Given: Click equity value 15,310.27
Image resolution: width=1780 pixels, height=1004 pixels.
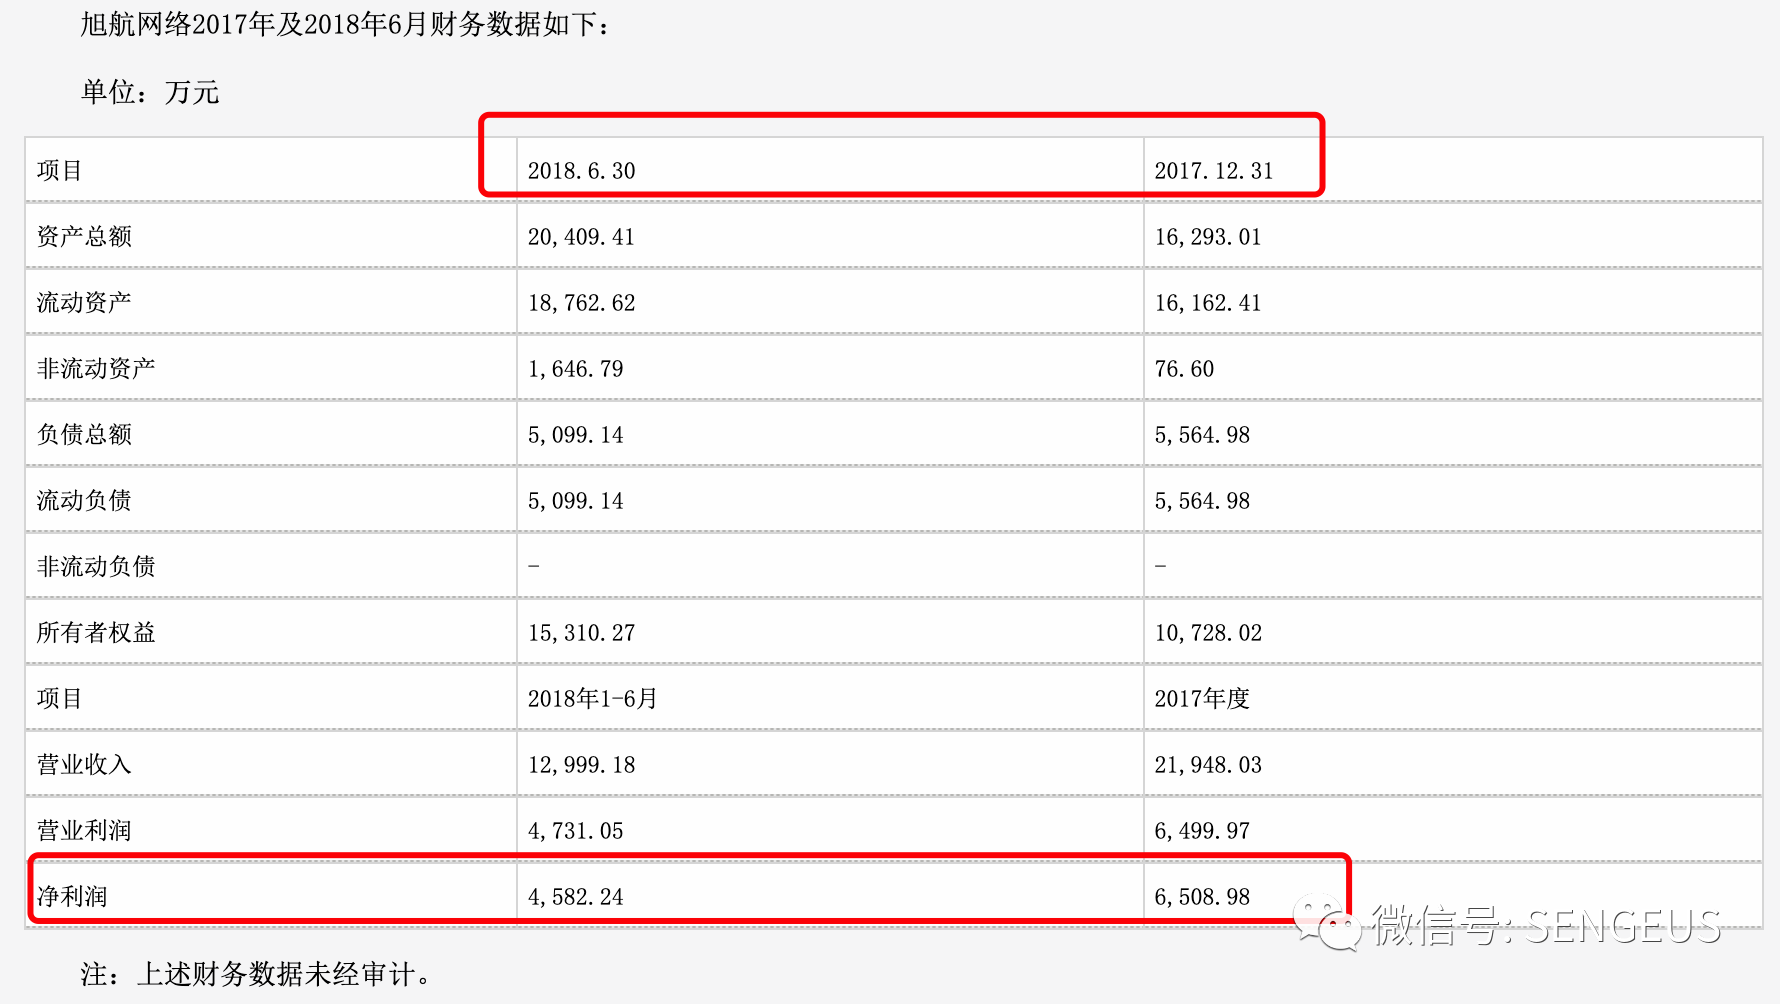Looking at the screenshot, I should pyautogui.click(x=581, y=633).
